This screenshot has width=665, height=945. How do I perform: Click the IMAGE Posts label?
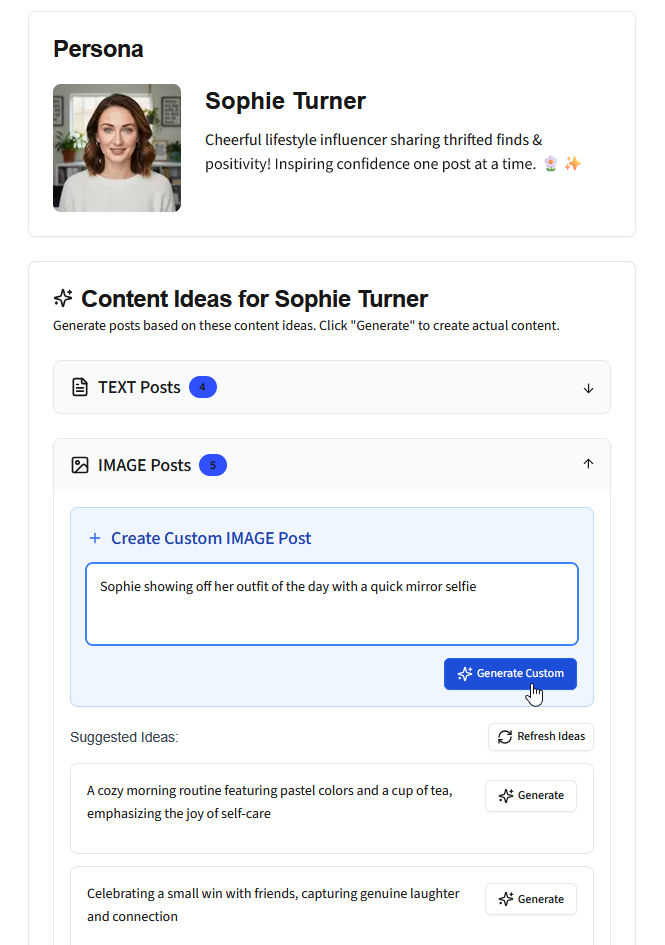[144, 465]
